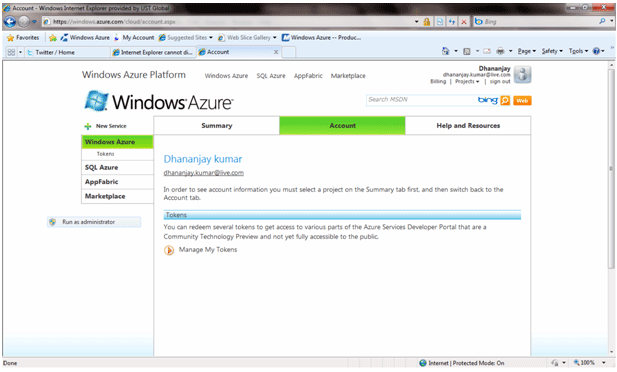Open the Windows Azure favorites bar link
This screenshot has height=372, width=617.
(85, 38)
